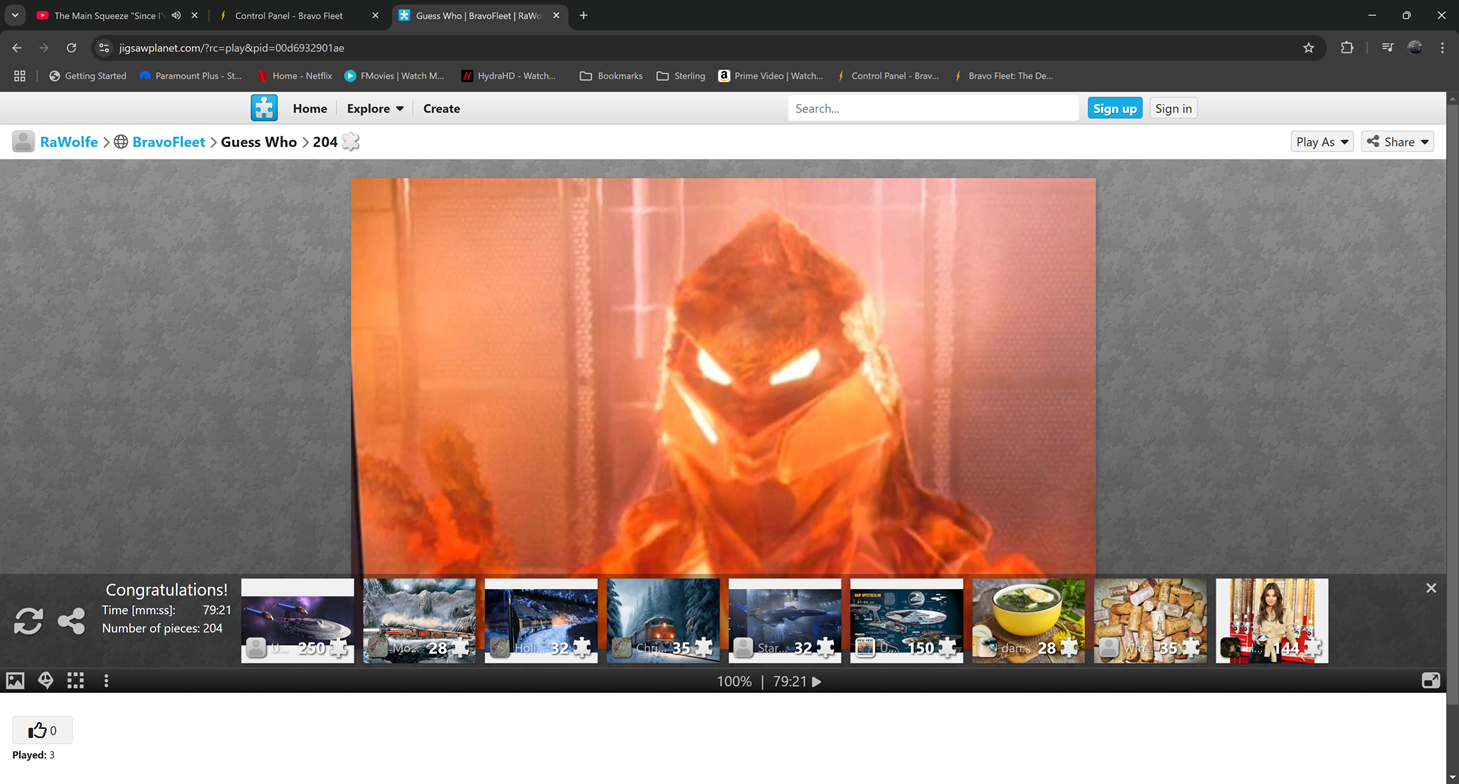
Task: Open the 250-piece starship puzzle thumbnail
Action: click(x=297, y=620)
